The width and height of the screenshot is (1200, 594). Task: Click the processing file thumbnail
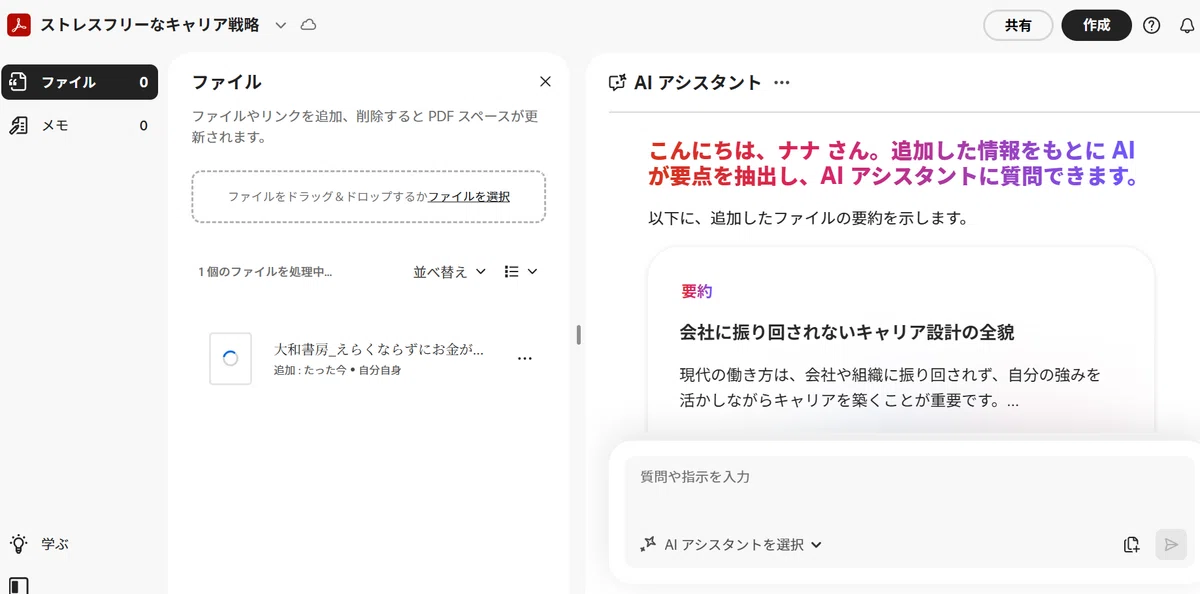[x=230, y=358]
